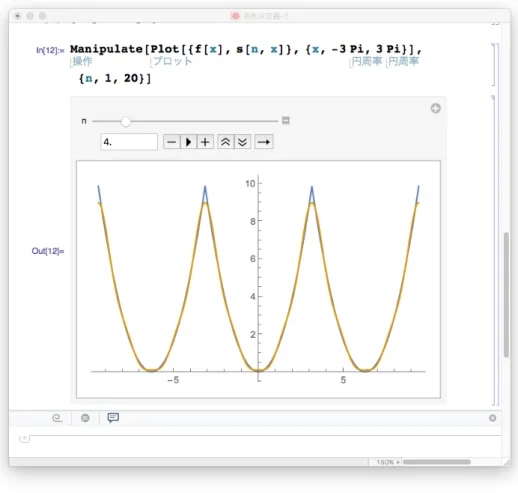Click the window close button
Screen dimensions: 518x493
17,16
